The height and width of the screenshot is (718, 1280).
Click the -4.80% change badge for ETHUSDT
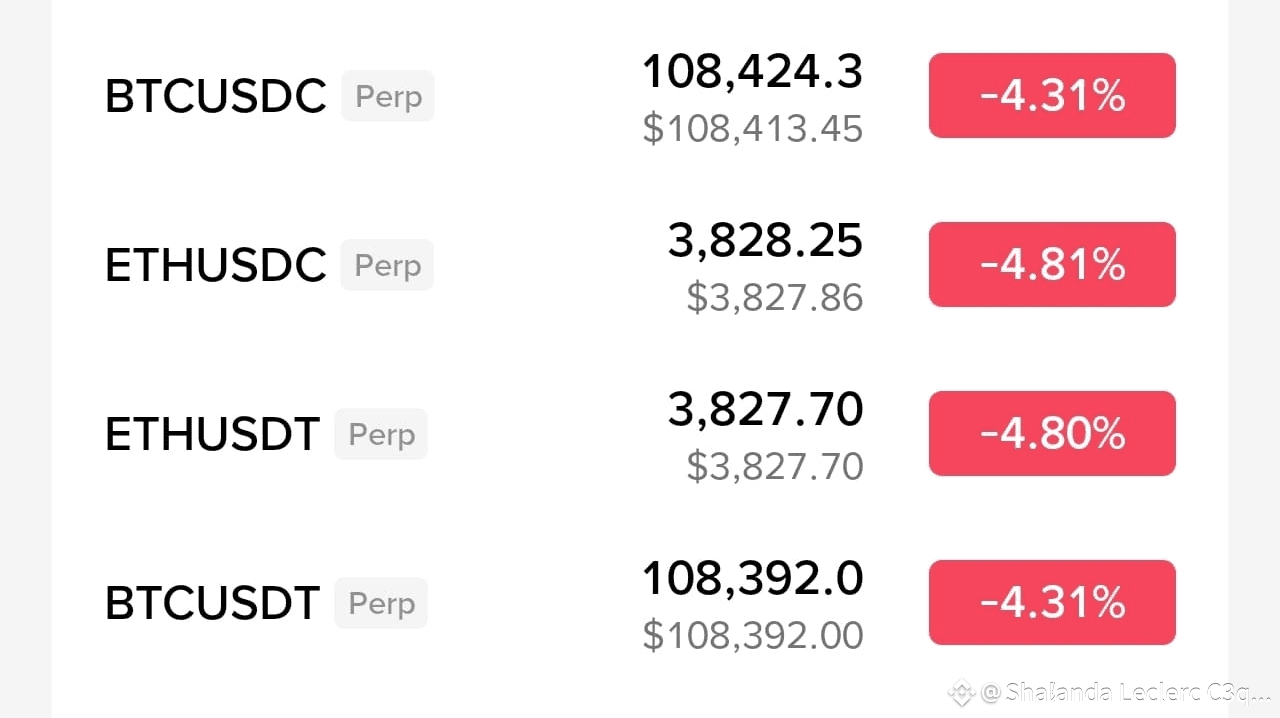click(1052, 434)
